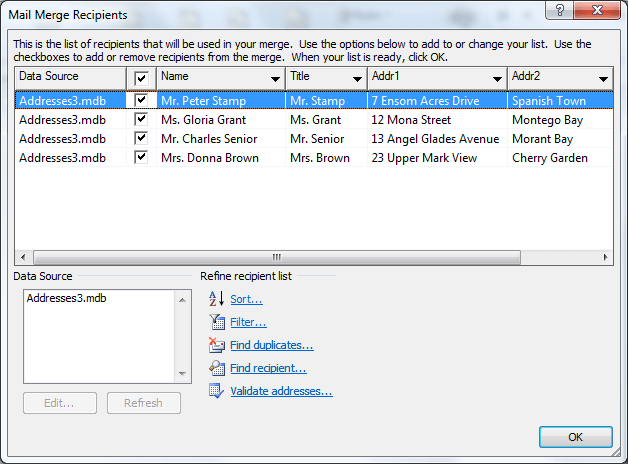Open the Sort... link

246,299
